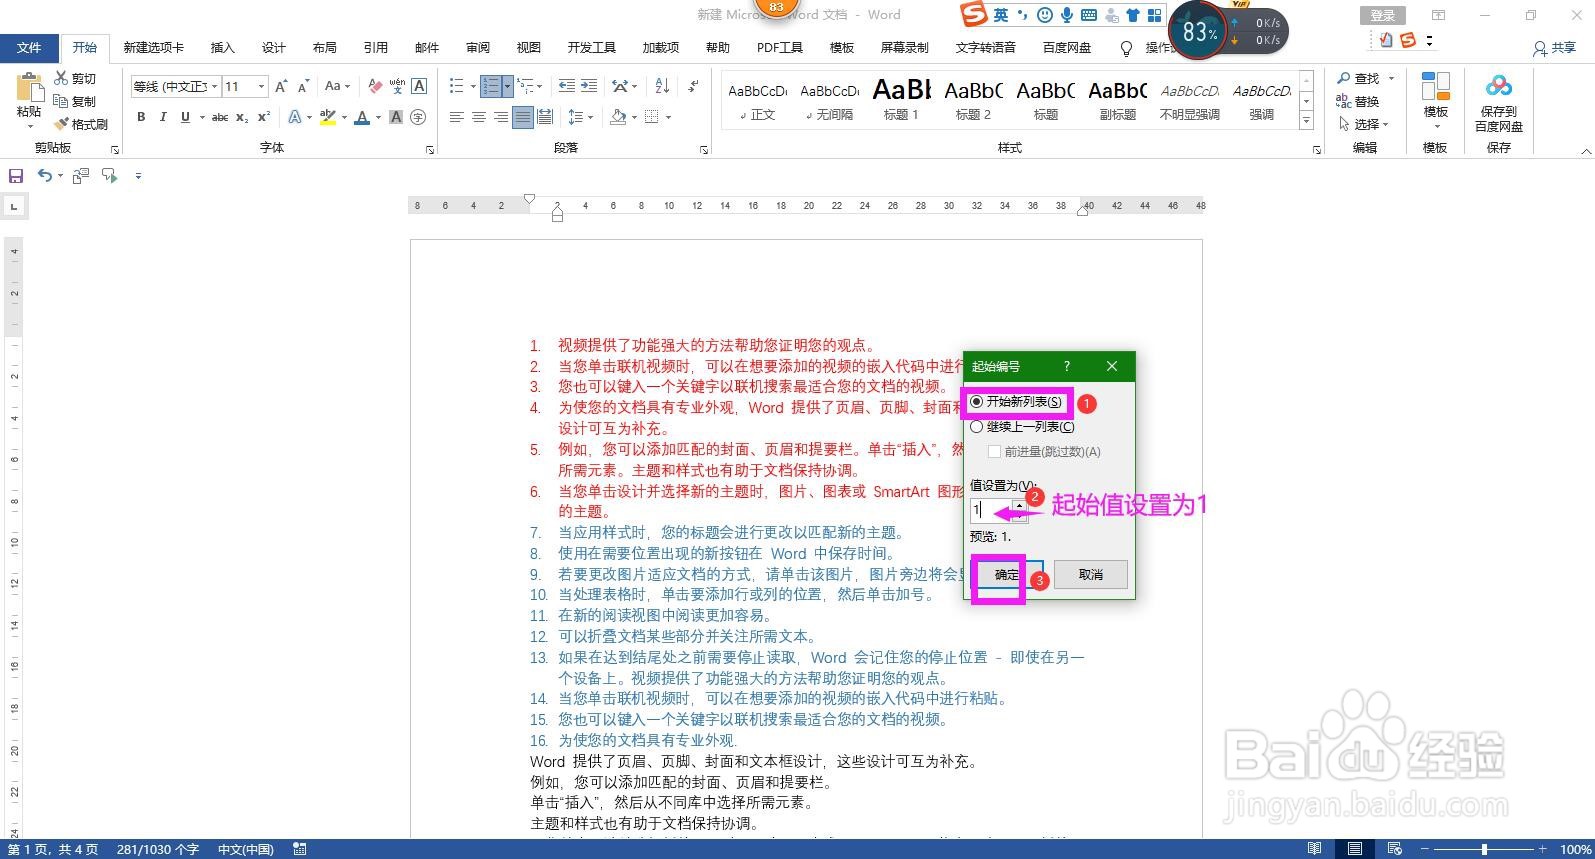Click the Cut (剪切) scissors icon
1595x859 pixels.
pos(61,78)
